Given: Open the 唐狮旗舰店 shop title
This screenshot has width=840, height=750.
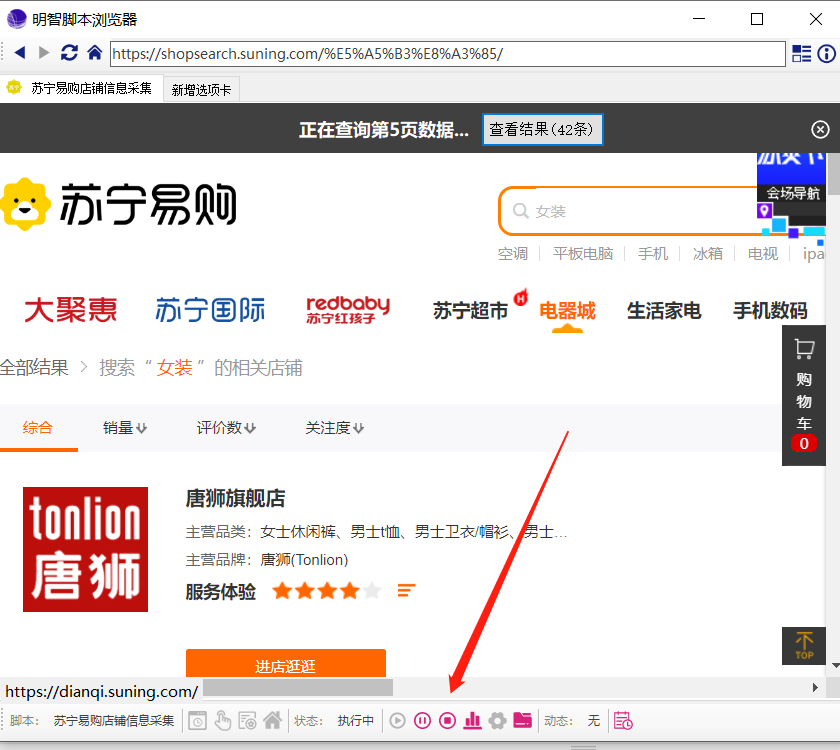Looking at the screenshot, I should (x=235, y=498).
